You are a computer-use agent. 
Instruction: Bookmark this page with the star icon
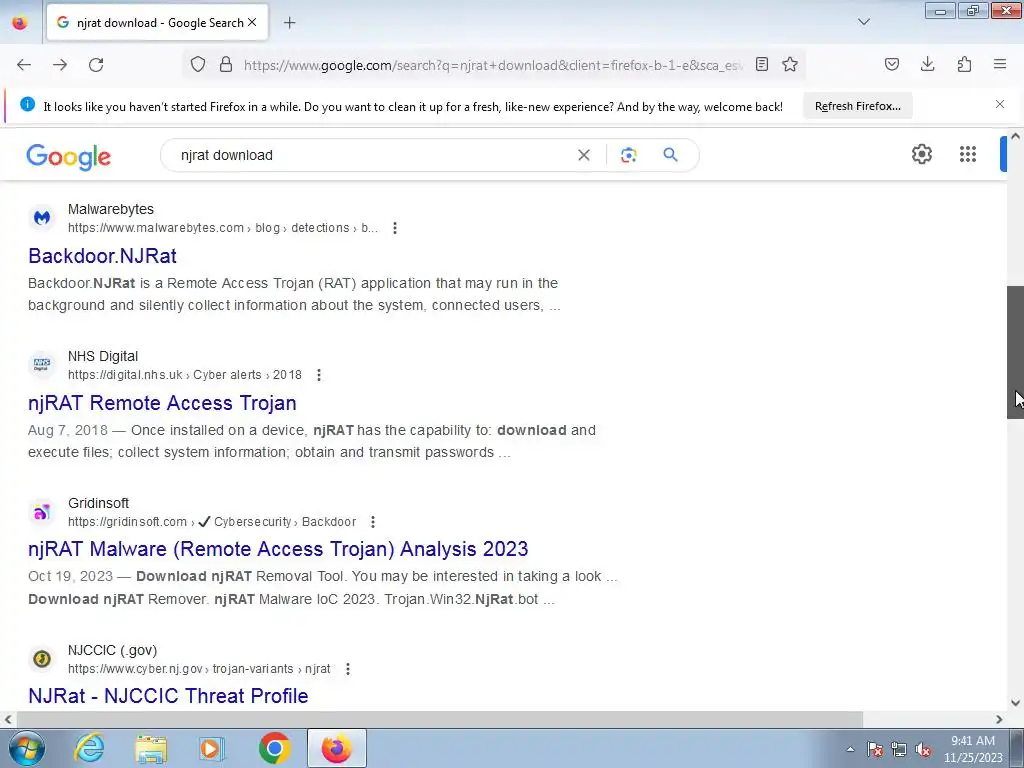click(x=790, y=64)
